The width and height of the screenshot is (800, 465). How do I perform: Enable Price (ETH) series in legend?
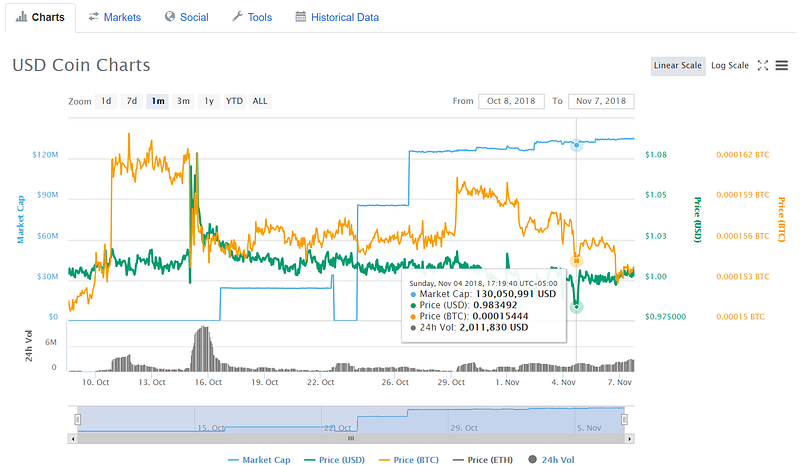pyautogui.click(x=483, y=460)
